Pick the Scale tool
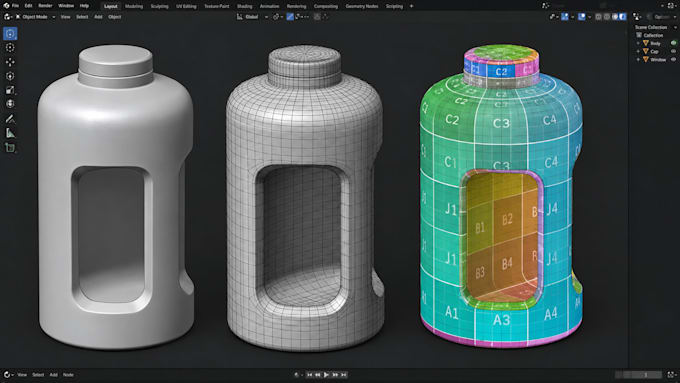680x383 pixels. click(10, 90)
